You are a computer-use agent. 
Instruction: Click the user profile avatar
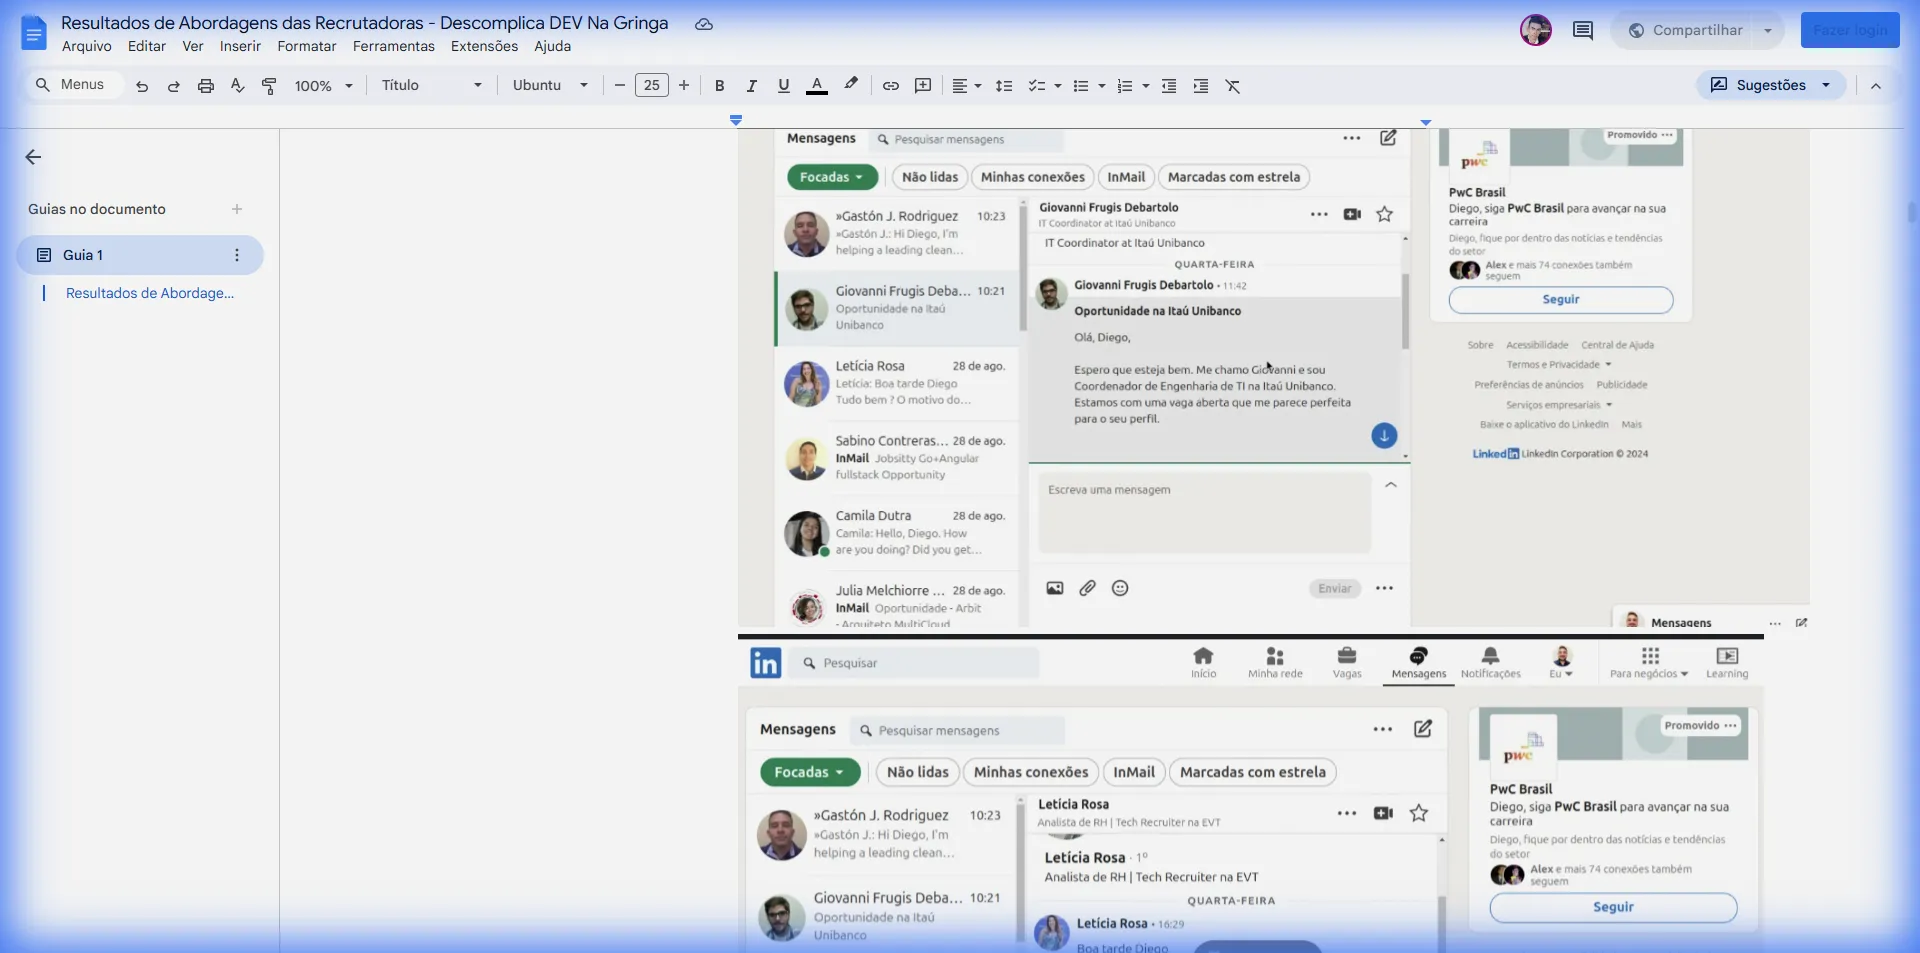[1536, 30]
